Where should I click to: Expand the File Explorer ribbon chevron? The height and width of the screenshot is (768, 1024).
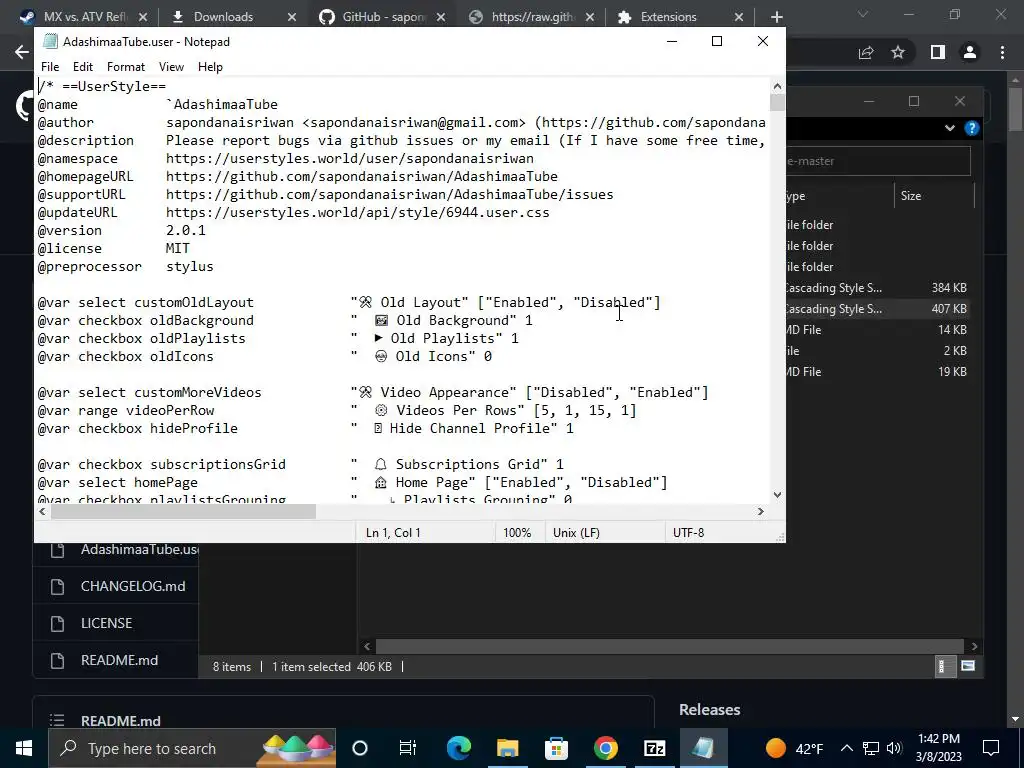point(950,128)
